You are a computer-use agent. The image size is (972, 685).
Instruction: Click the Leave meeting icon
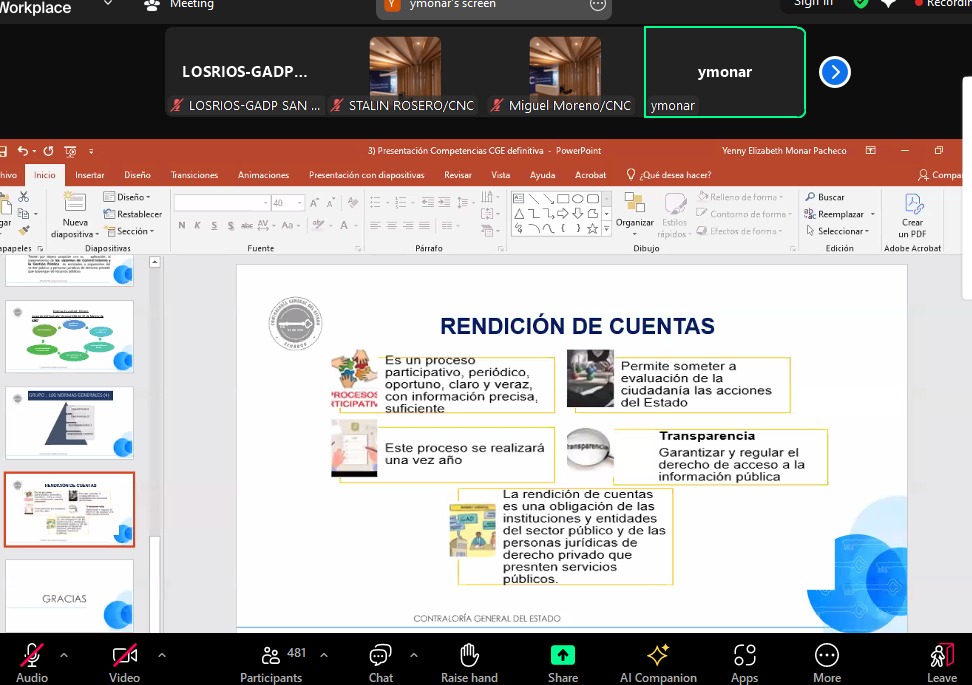(941, 656)
